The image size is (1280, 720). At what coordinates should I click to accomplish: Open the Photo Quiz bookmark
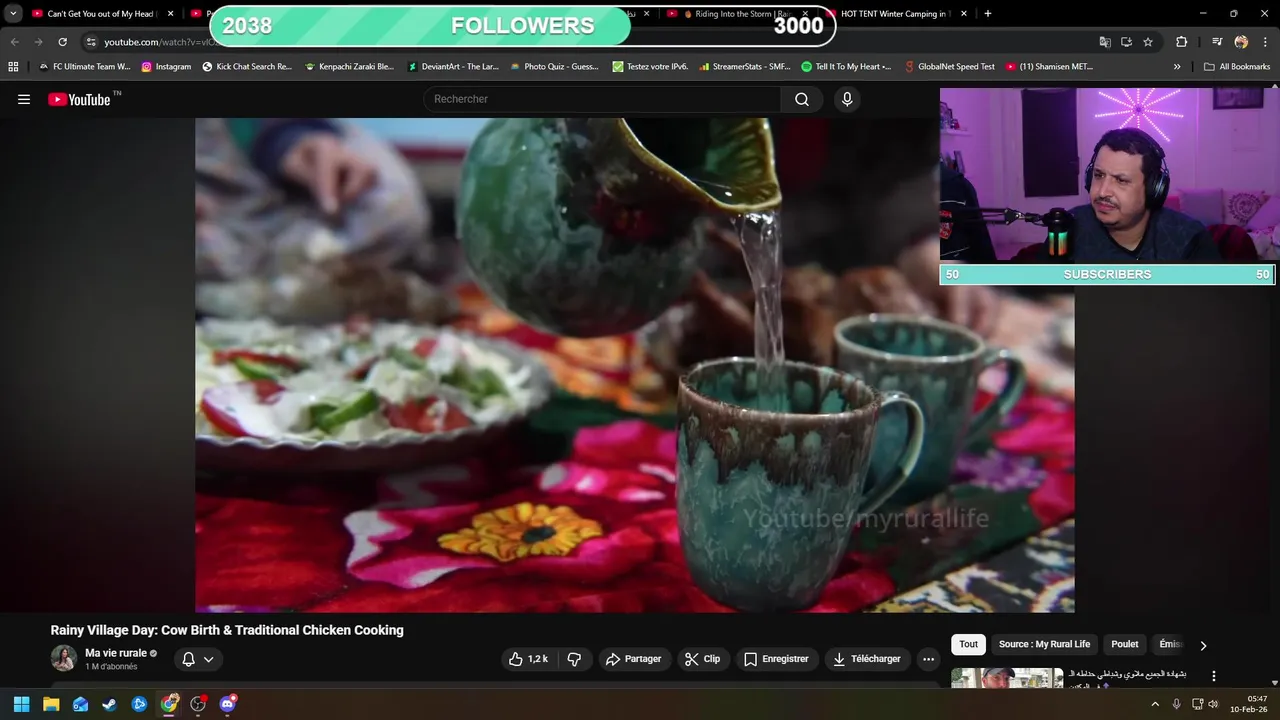(x=554, y=67)
